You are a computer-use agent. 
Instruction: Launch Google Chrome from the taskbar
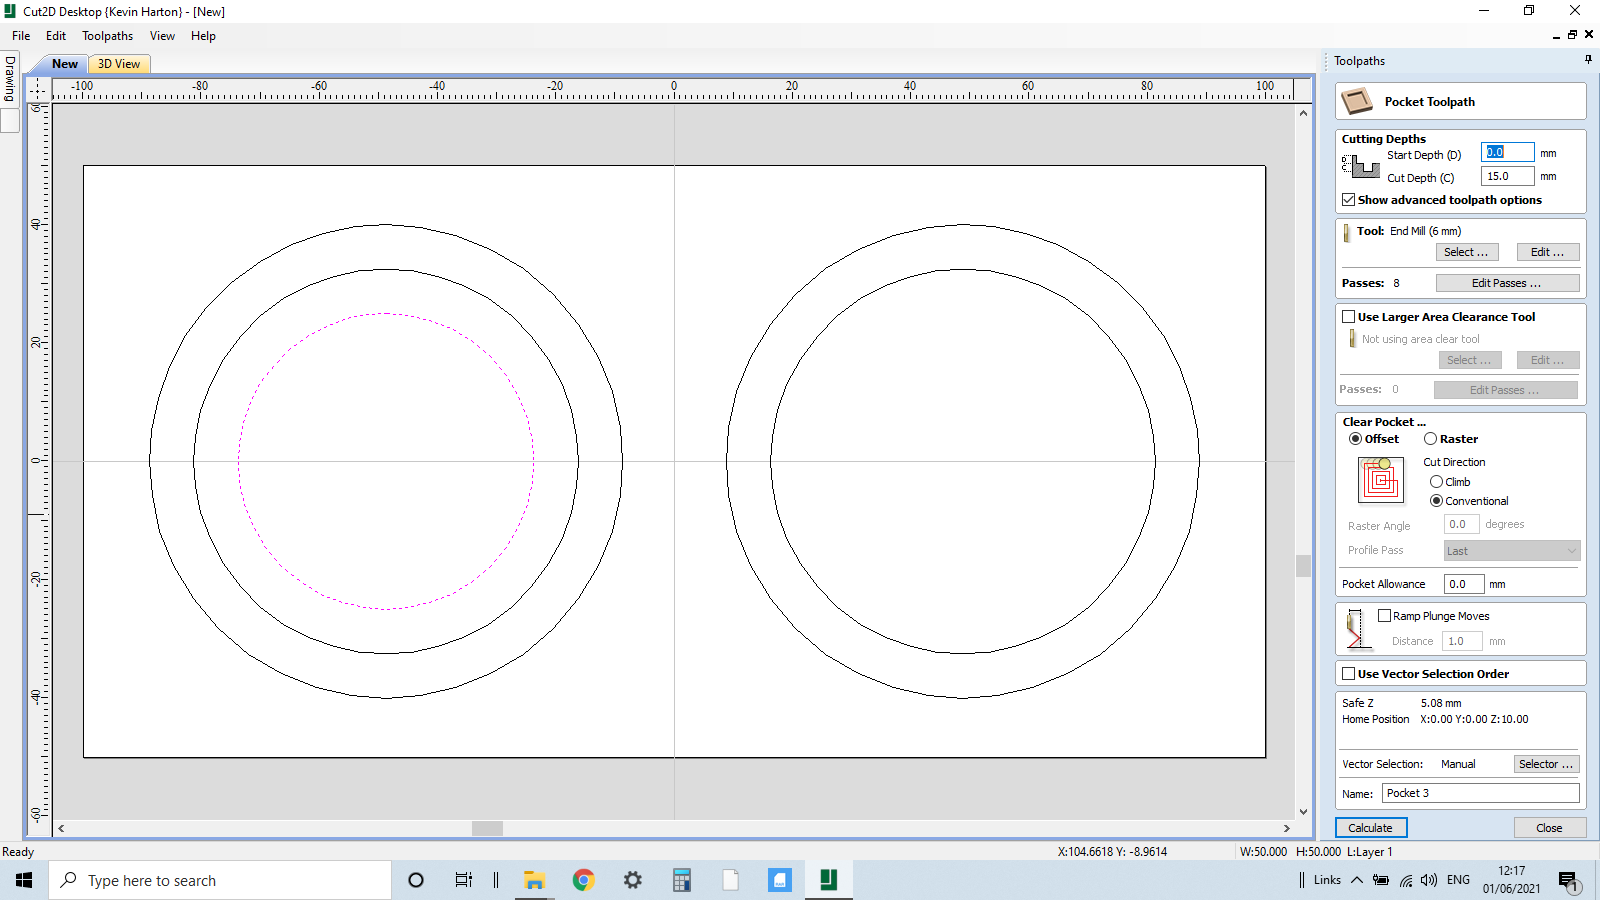(x=583, y=880)
